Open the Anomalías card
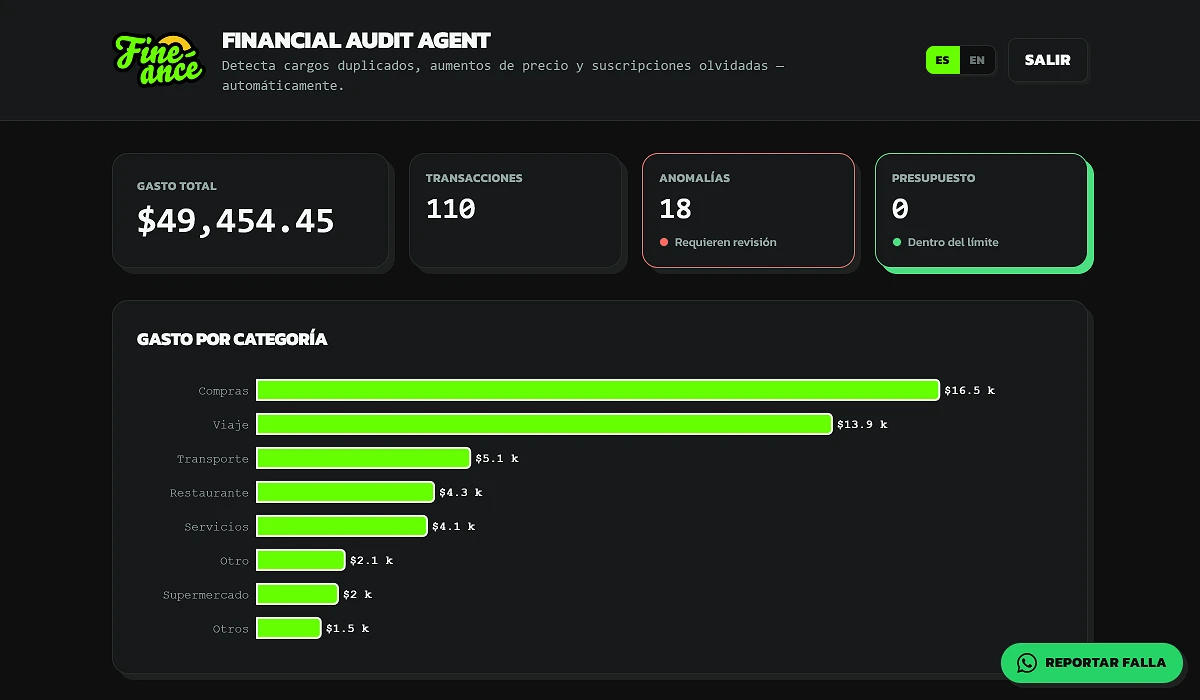The width and height of the screenshot is (1200, 700). [748, 211]
